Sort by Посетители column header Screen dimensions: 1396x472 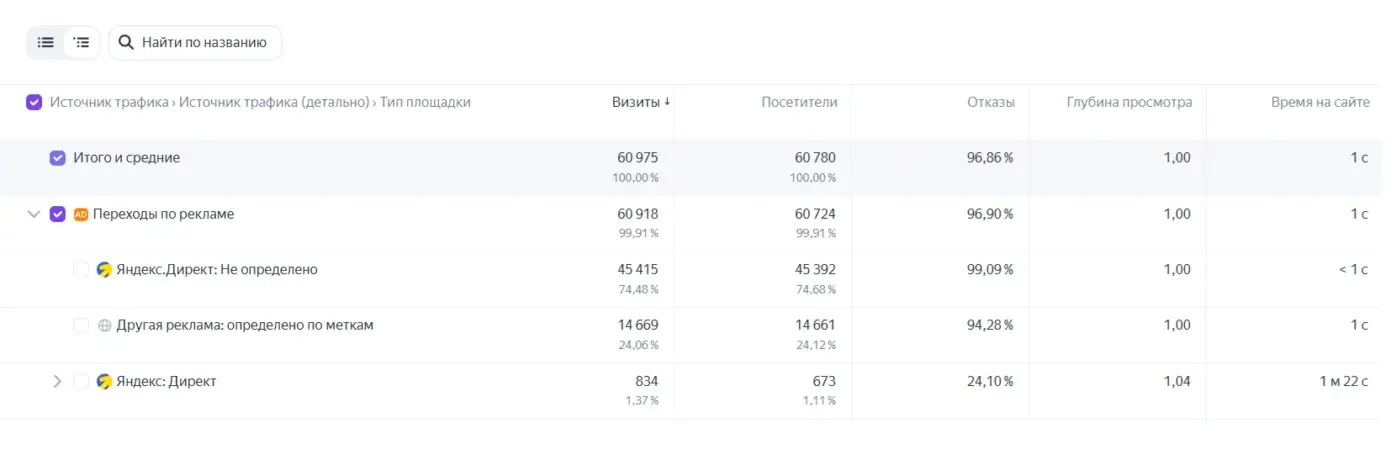point(799,102)
